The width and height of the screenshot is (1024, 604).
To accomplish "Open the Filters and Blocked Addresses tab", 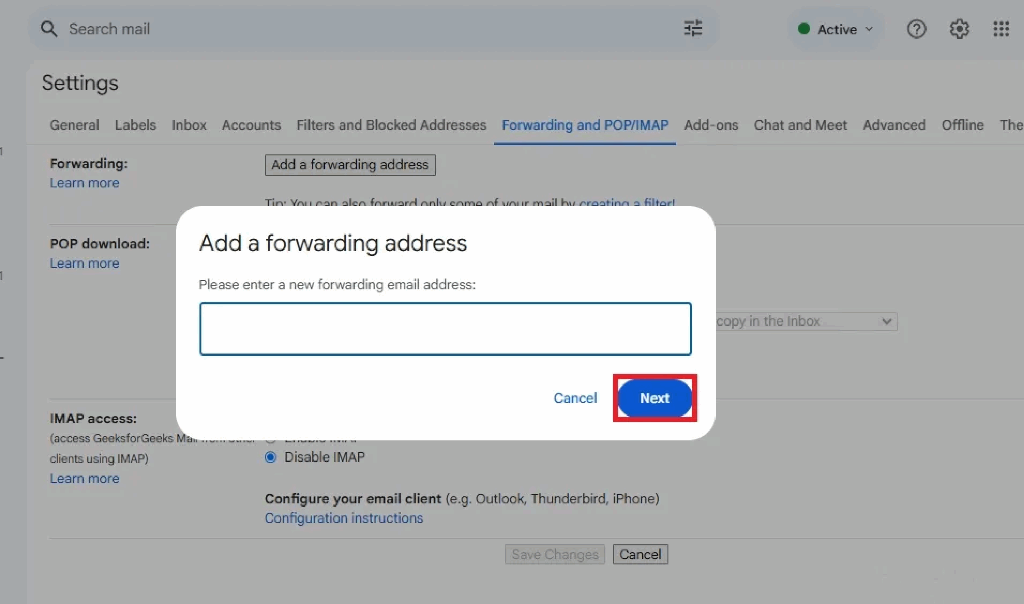I will coord(391,125).
